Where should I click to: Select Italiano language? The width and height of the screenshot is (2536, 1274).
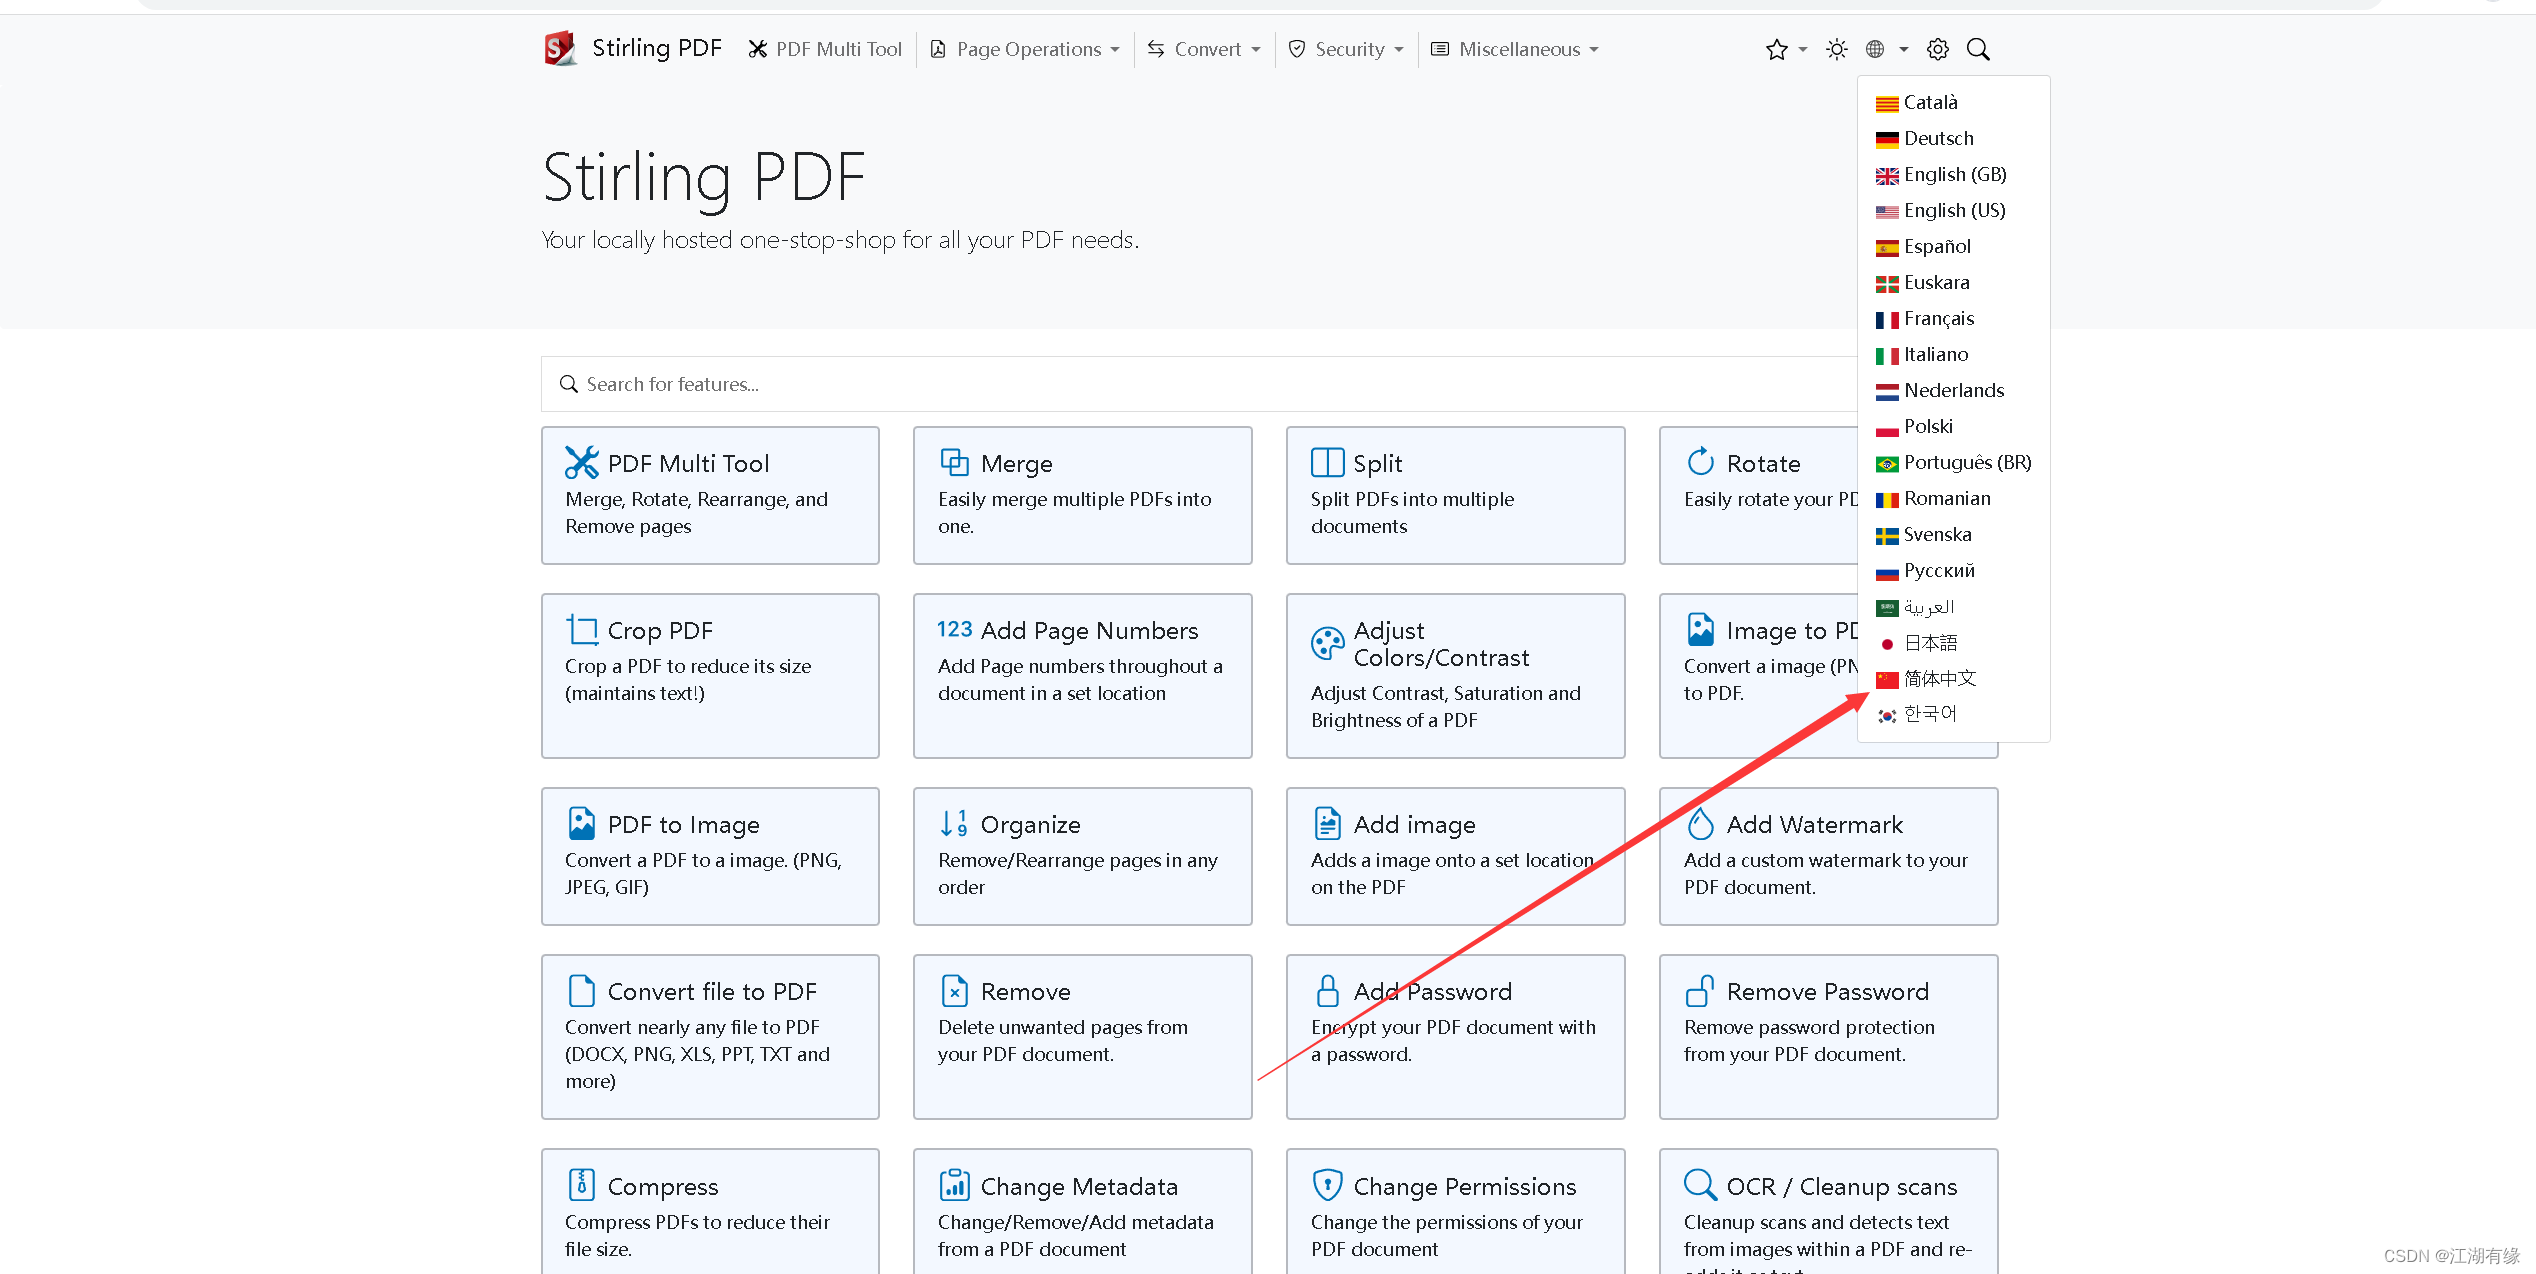point(1953,354)
